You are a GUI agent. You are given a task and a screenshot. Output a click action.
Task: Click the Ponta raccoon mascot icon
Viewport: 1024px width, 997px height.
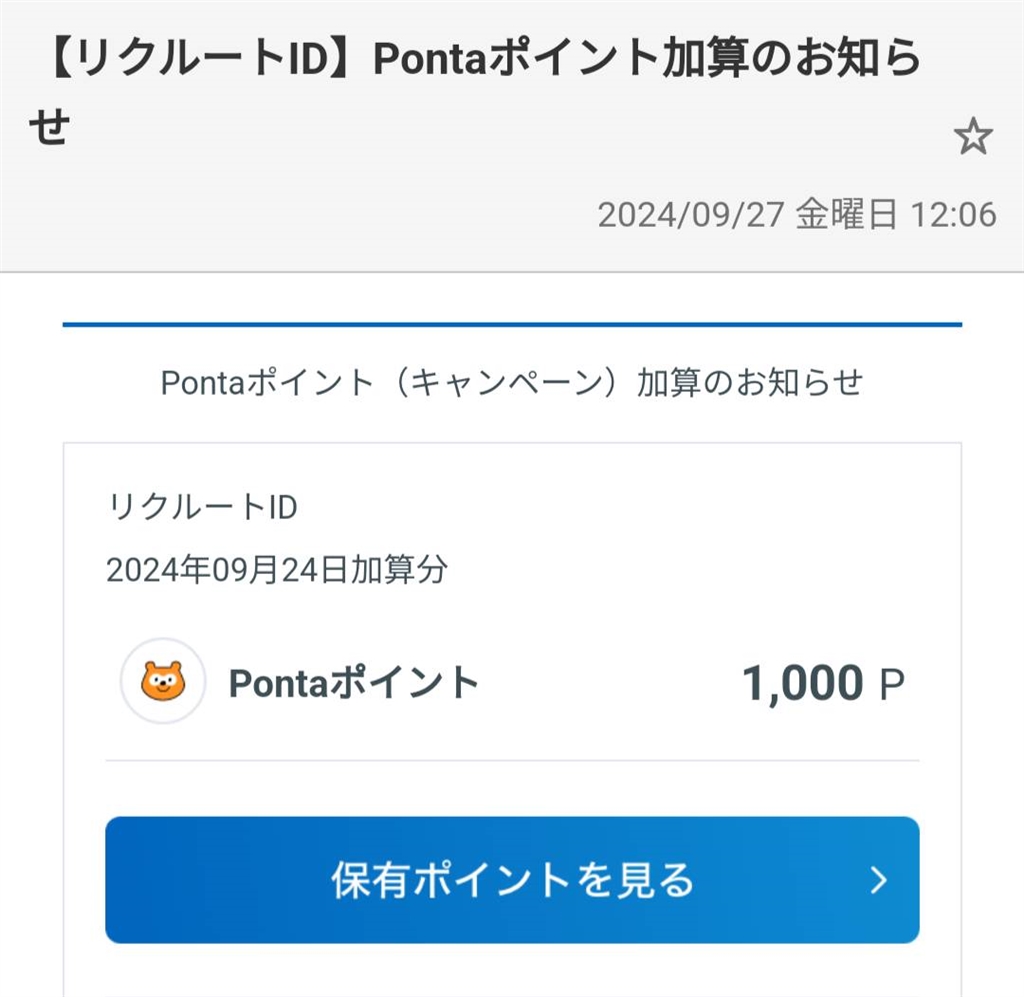(163, 682)
